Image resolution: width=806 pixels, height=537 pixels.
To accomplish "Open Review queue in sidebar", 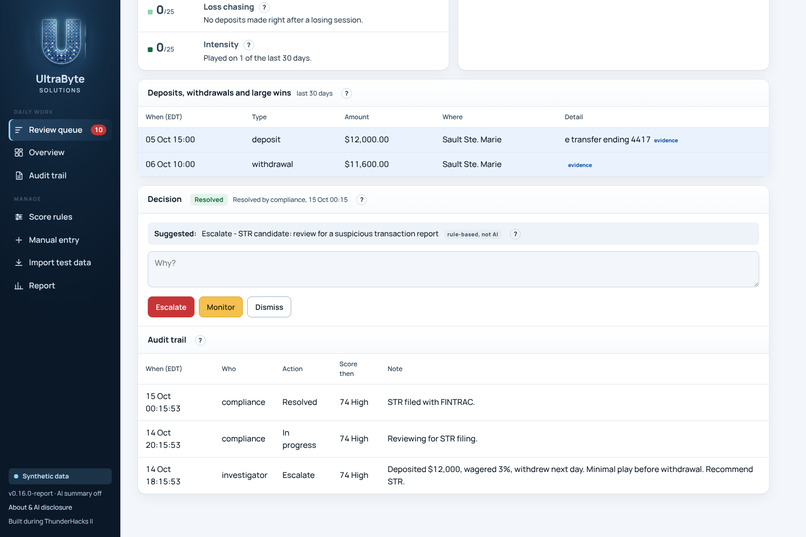I will tap(60, 130).
